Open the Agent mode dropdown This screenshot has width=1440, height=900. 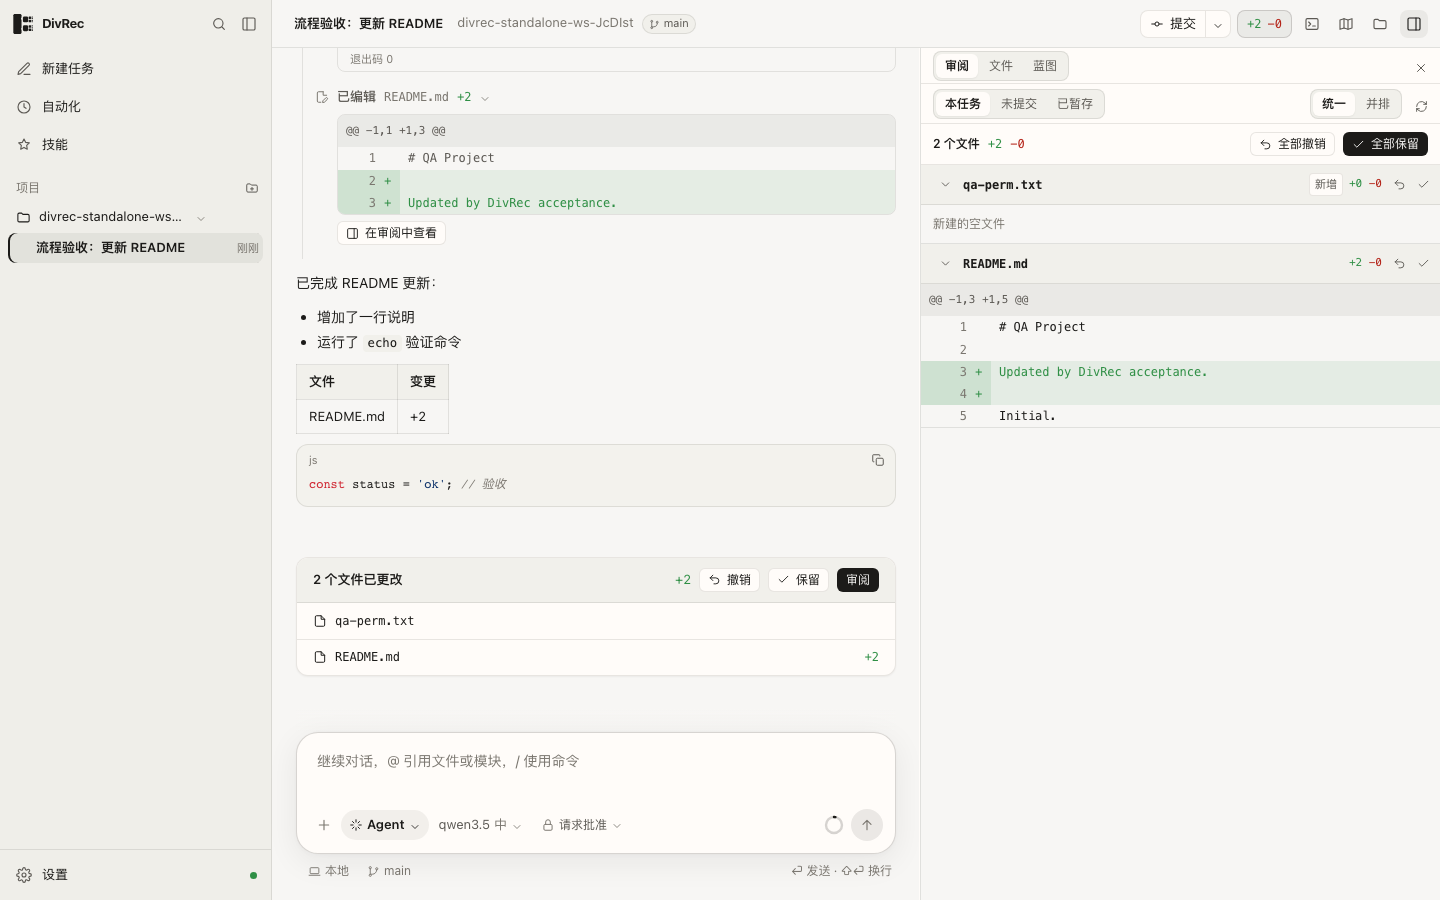(x=385, y=825)
